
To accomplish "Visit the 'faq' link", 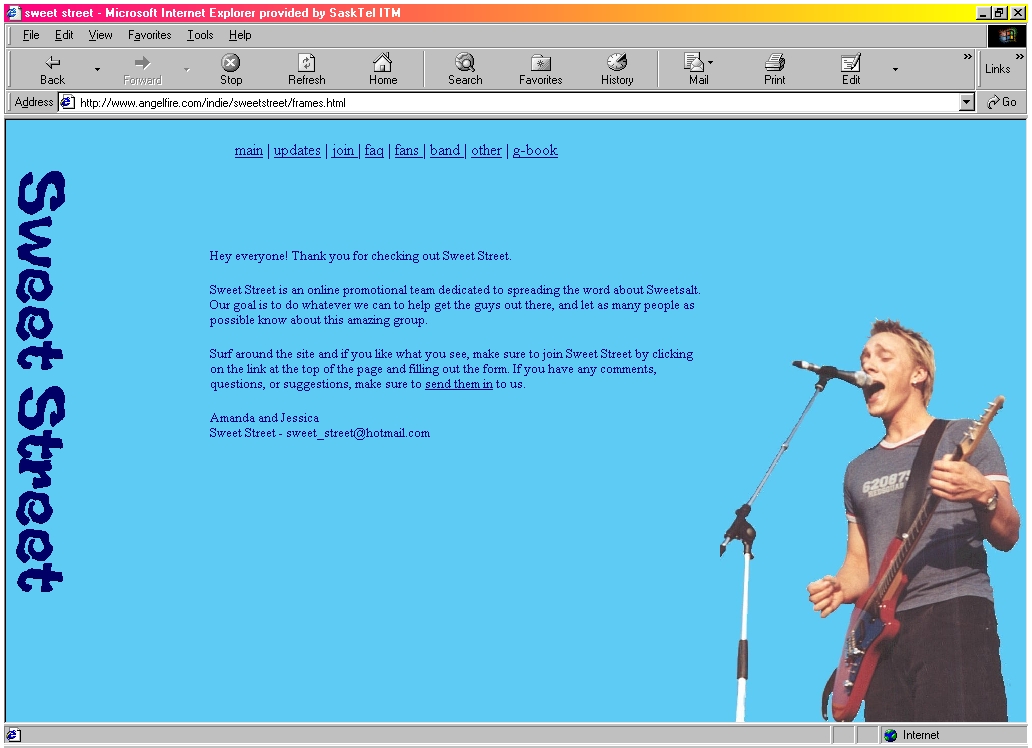I will tap(374, 151).
